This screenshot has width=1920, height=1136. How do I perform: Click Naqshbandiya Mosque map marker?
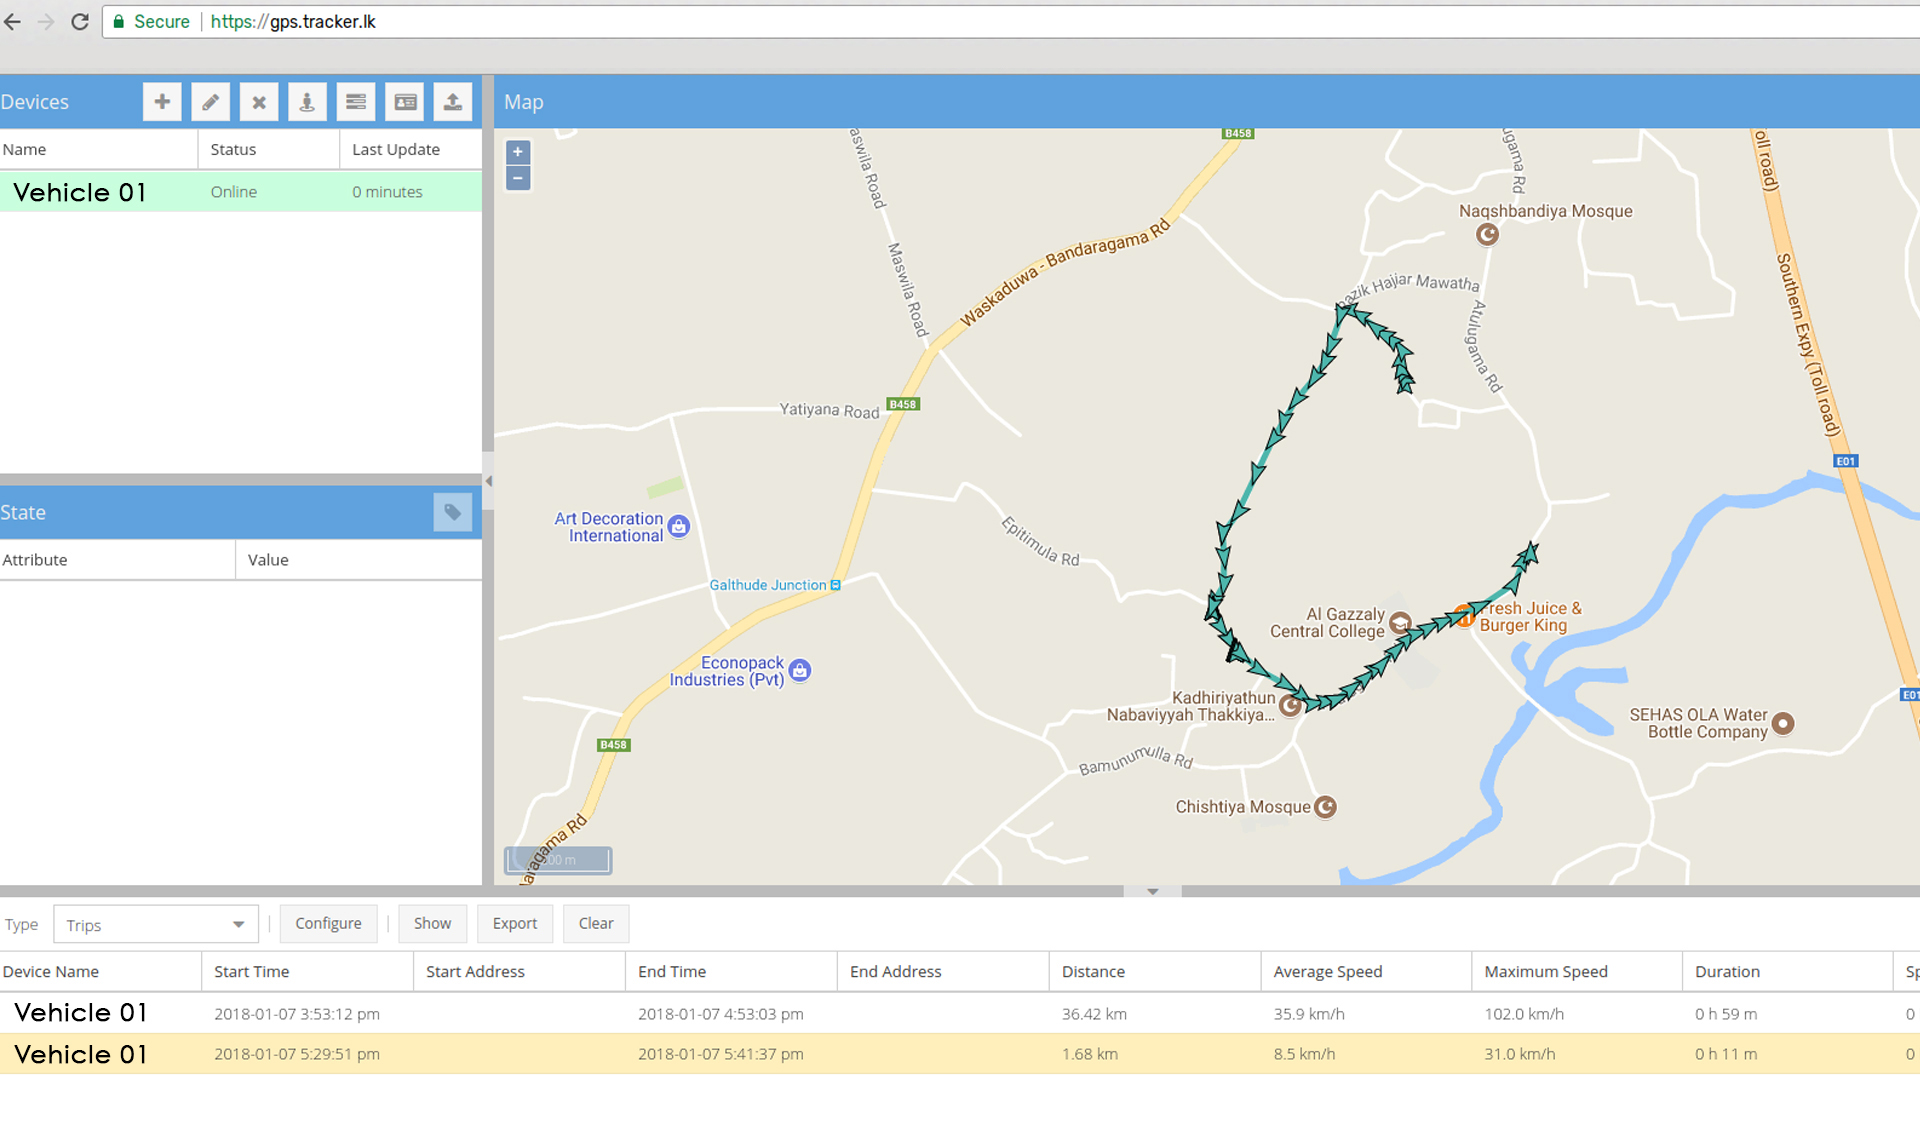[x=1488, y=234]
